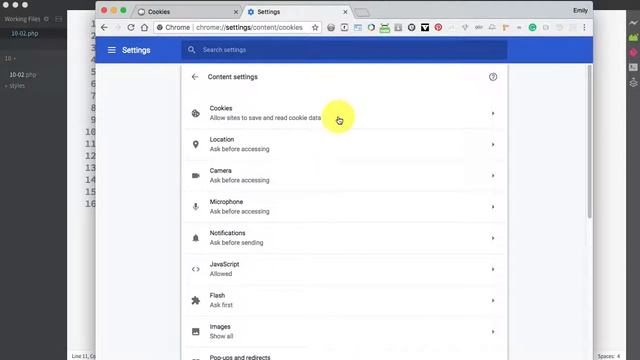
Task: Click split-view icon beside Working Files
Action: coord(59,19)
